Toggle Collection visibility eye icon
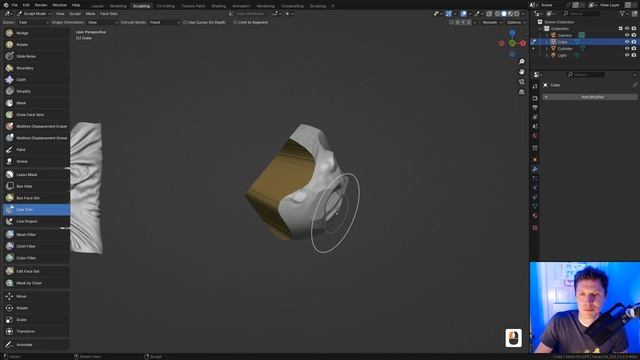640x360 pixels. 627,29
